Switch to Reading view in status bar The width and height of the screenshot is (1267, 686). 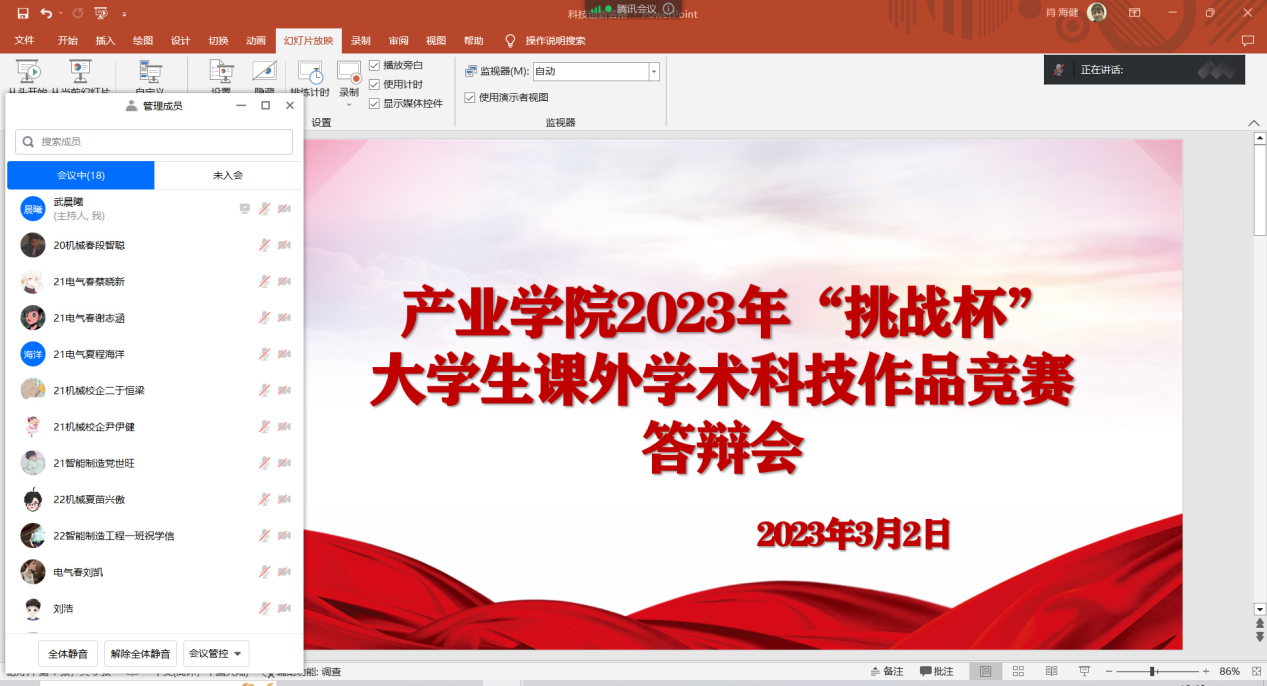click(x=1050, y=671)
